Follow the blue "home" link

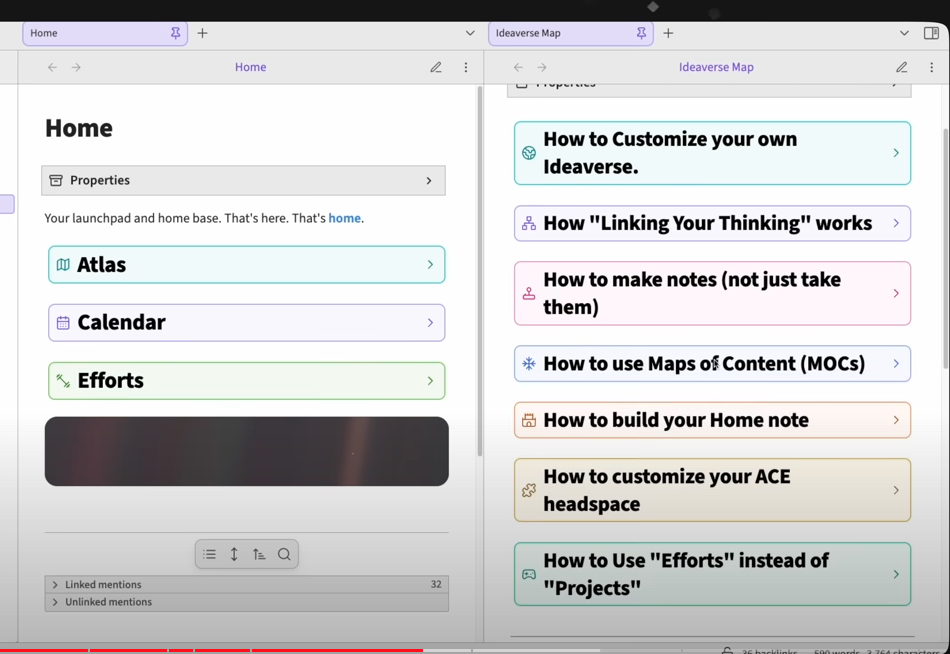(x=345, y=218)
